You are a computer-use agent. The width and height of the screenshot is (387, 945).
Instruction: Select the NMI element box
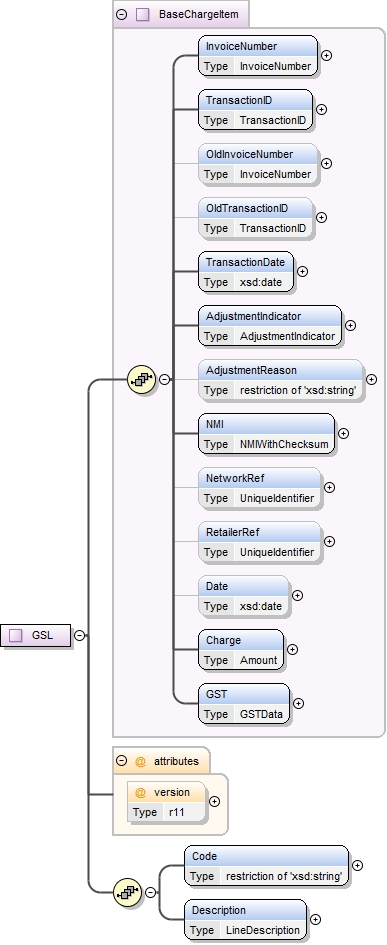click(x=266, y=433)
